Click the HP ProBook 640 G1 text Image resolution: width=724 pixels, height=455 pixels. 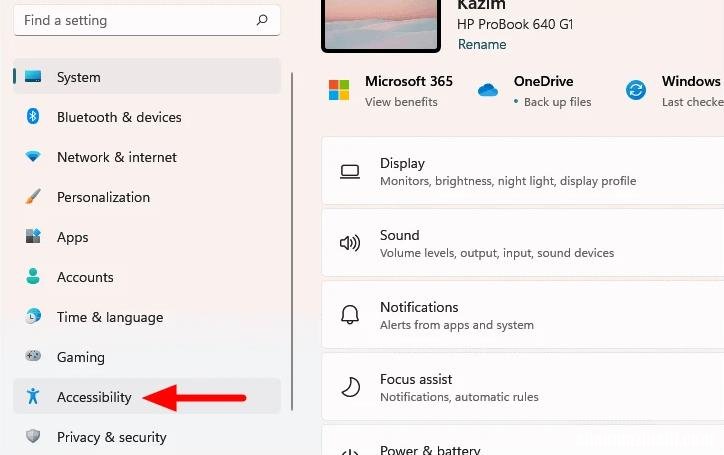515,24
